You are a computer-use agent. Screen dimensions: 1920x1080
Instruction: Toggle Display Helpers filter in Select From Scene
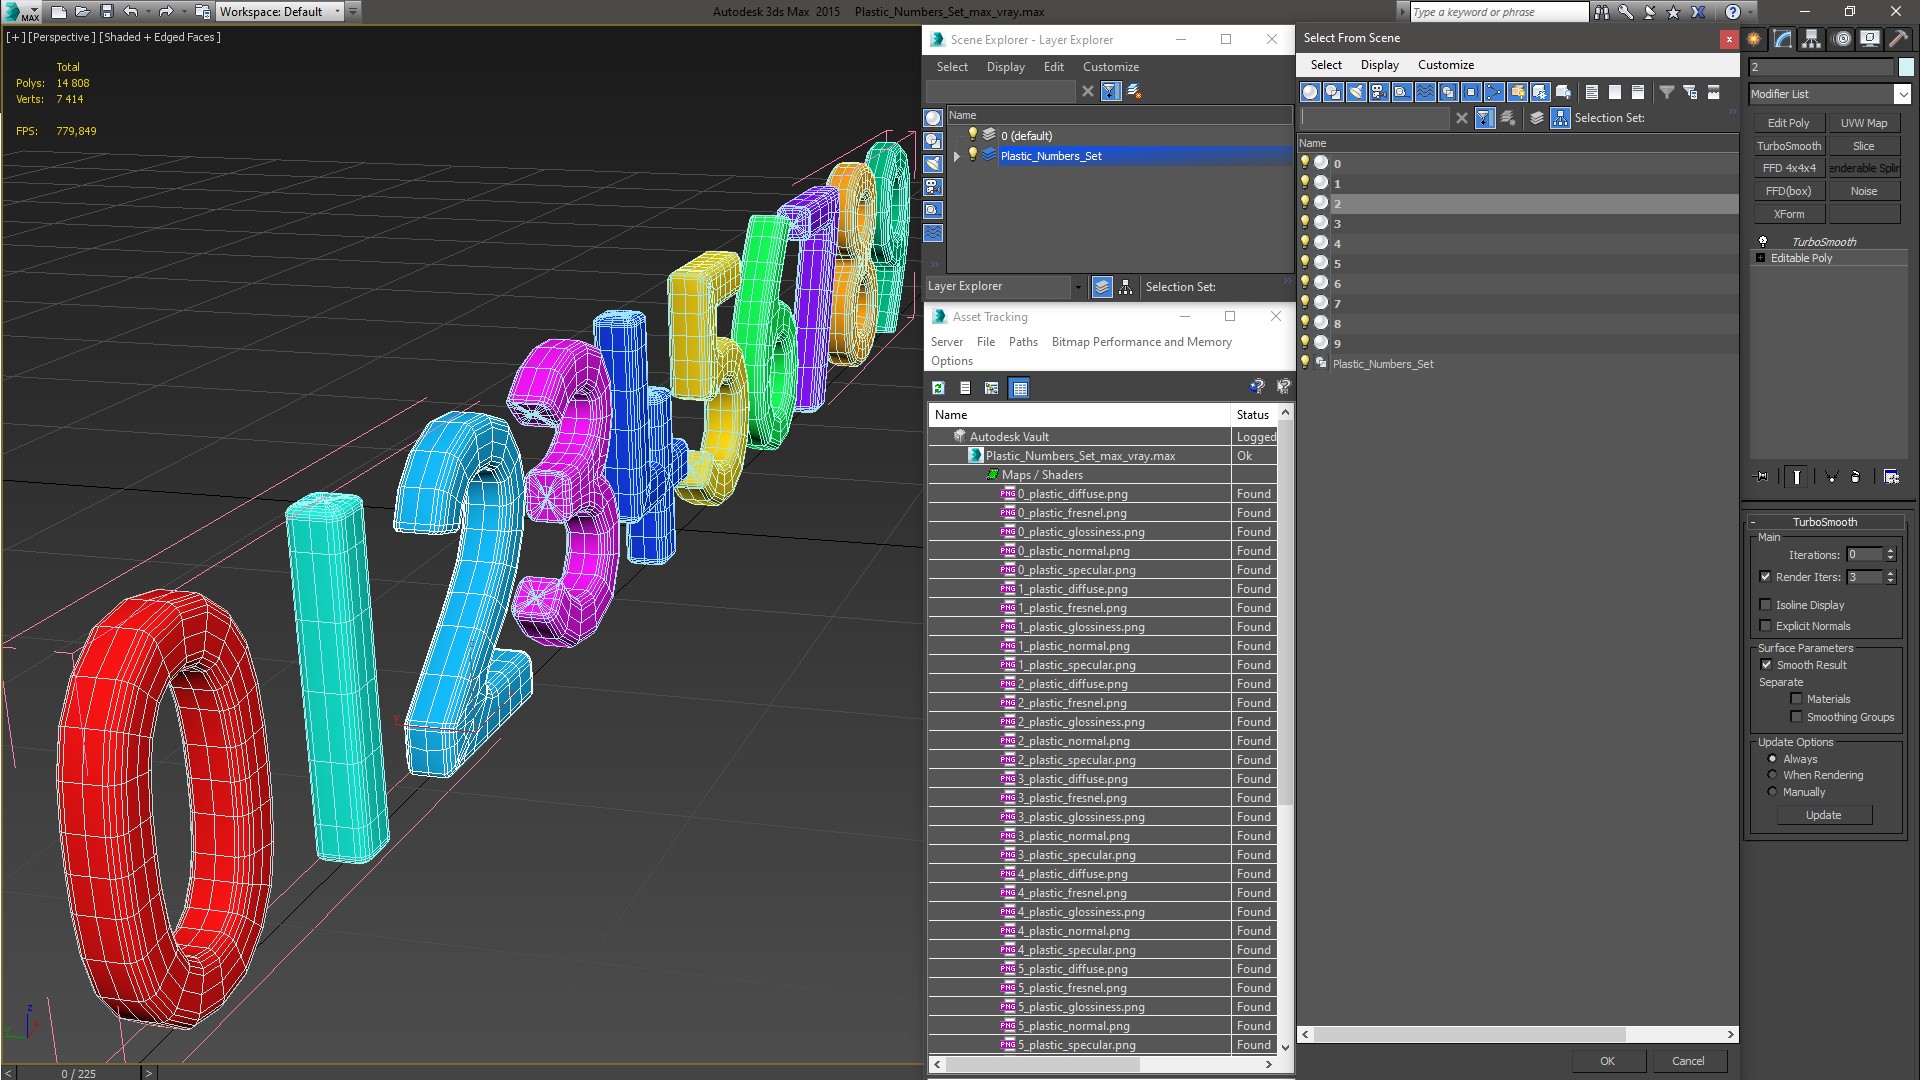pos(1402,92)
